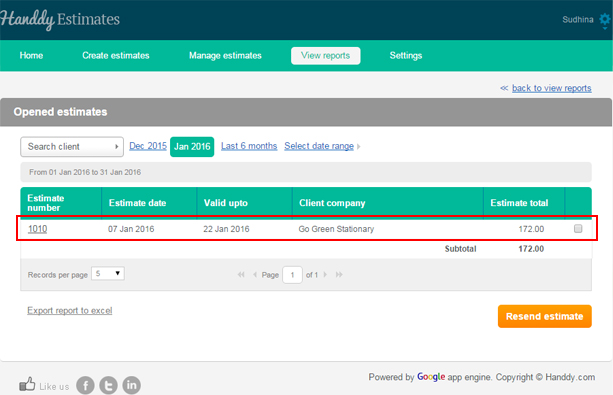Click the Twitter icon in footer
613x395 pixels.
click(108, 385)
